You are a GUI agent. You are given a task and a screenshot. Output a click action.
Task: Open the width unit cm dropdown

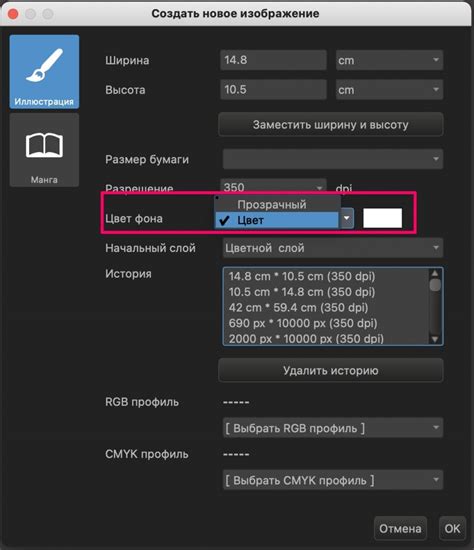pos(389,60)
